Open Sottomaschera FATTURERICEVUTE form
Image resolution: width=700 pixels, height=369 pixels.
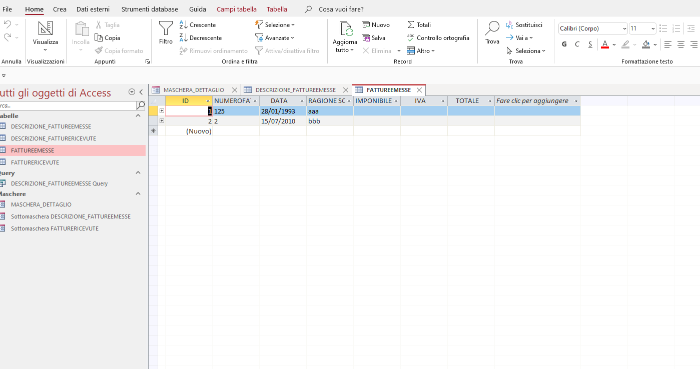54,228
